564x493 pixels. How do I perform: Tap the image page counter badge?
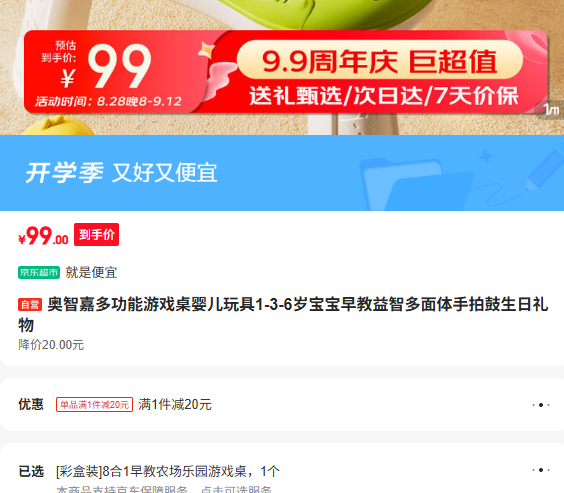550,109
